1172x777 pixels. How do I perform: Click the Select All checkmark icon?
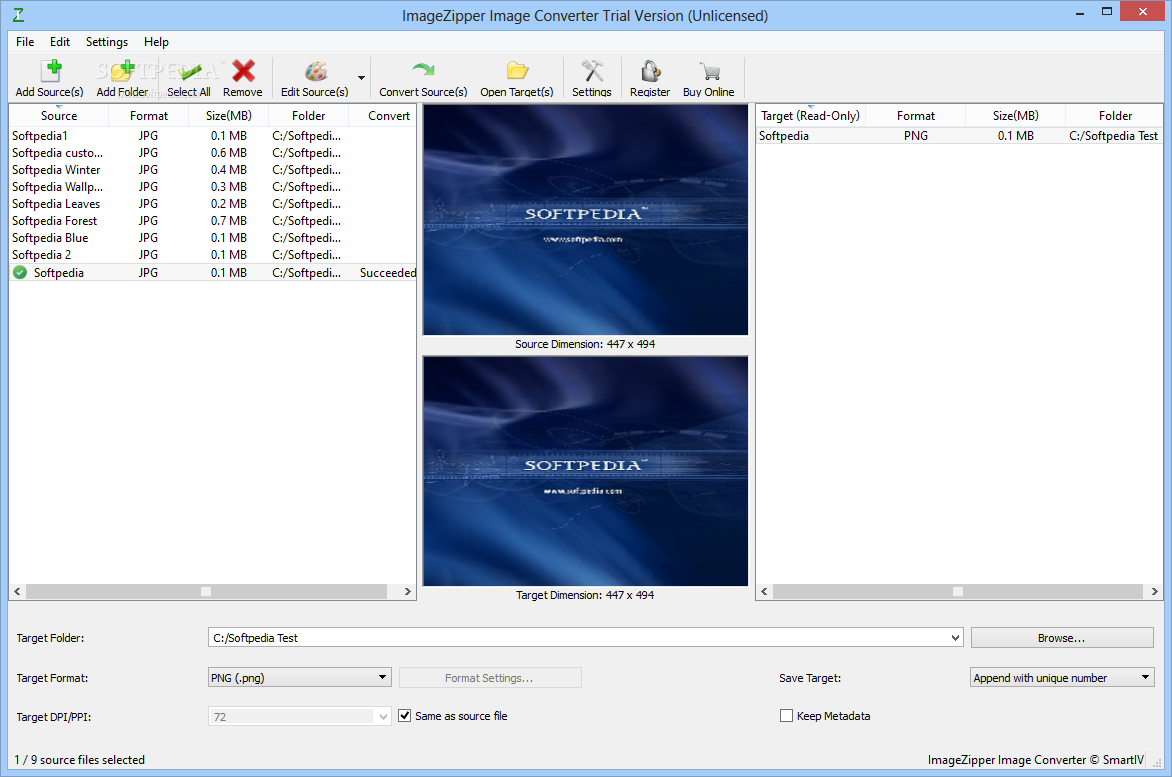point(189,71)
